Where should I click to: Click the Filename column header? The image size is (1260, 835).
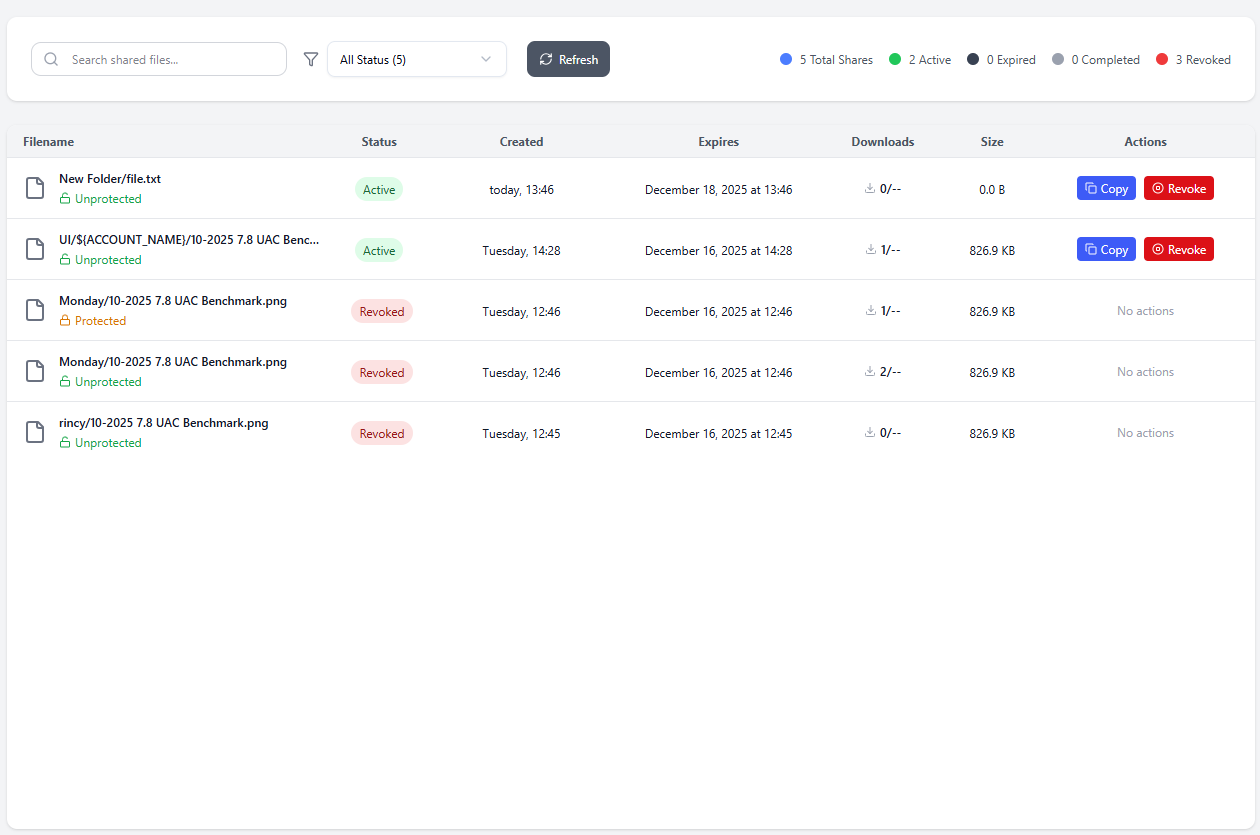[49, 142]
